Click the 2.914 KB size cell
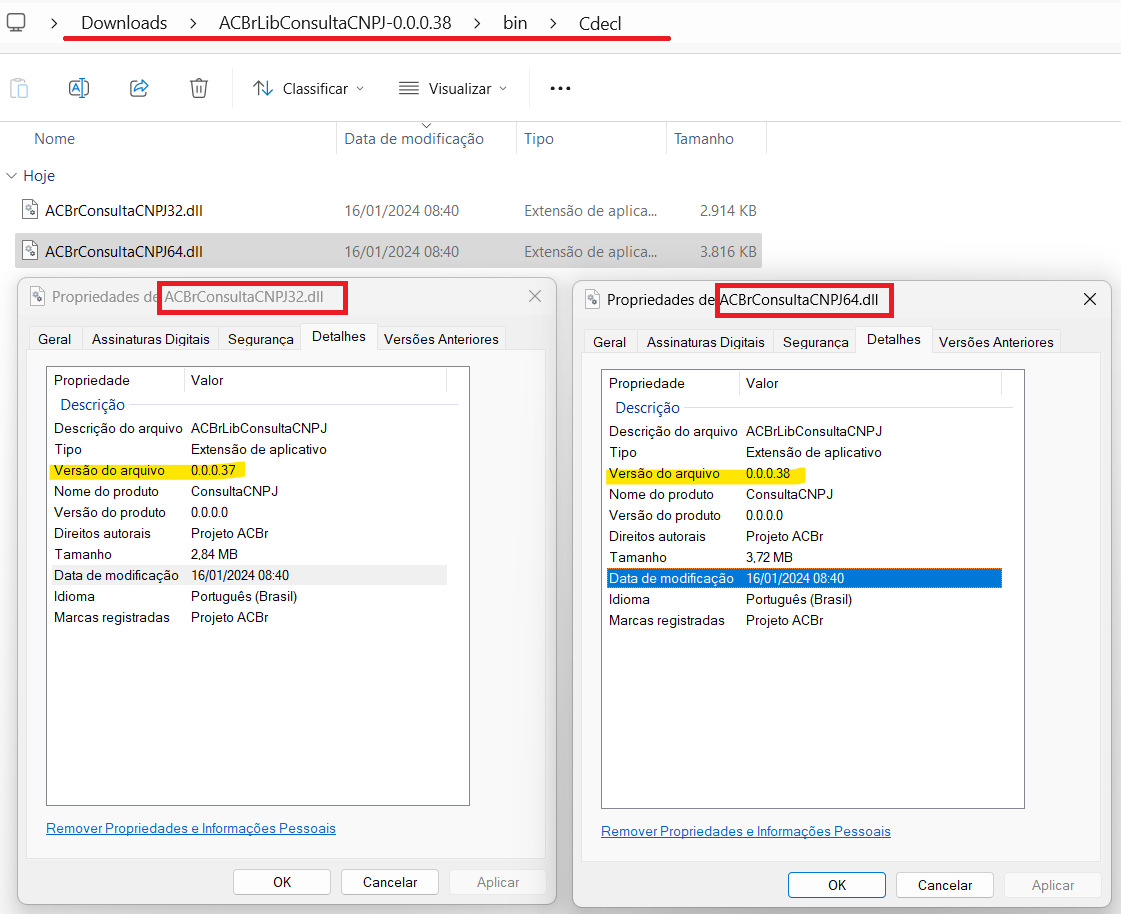 tap(728, 210)
